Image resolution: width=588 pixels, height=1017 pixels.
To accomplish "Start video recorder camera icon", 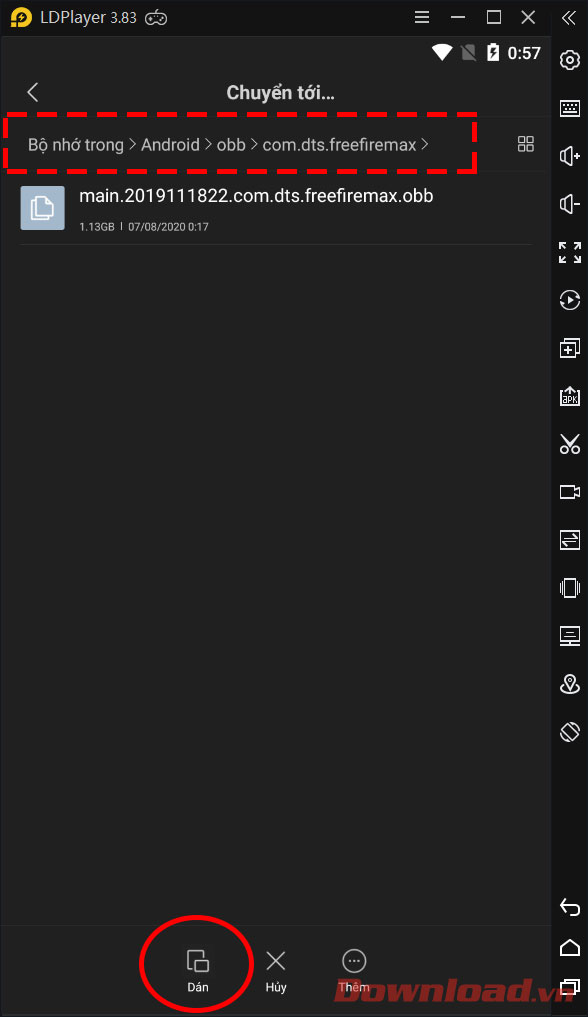I will 570,492.
